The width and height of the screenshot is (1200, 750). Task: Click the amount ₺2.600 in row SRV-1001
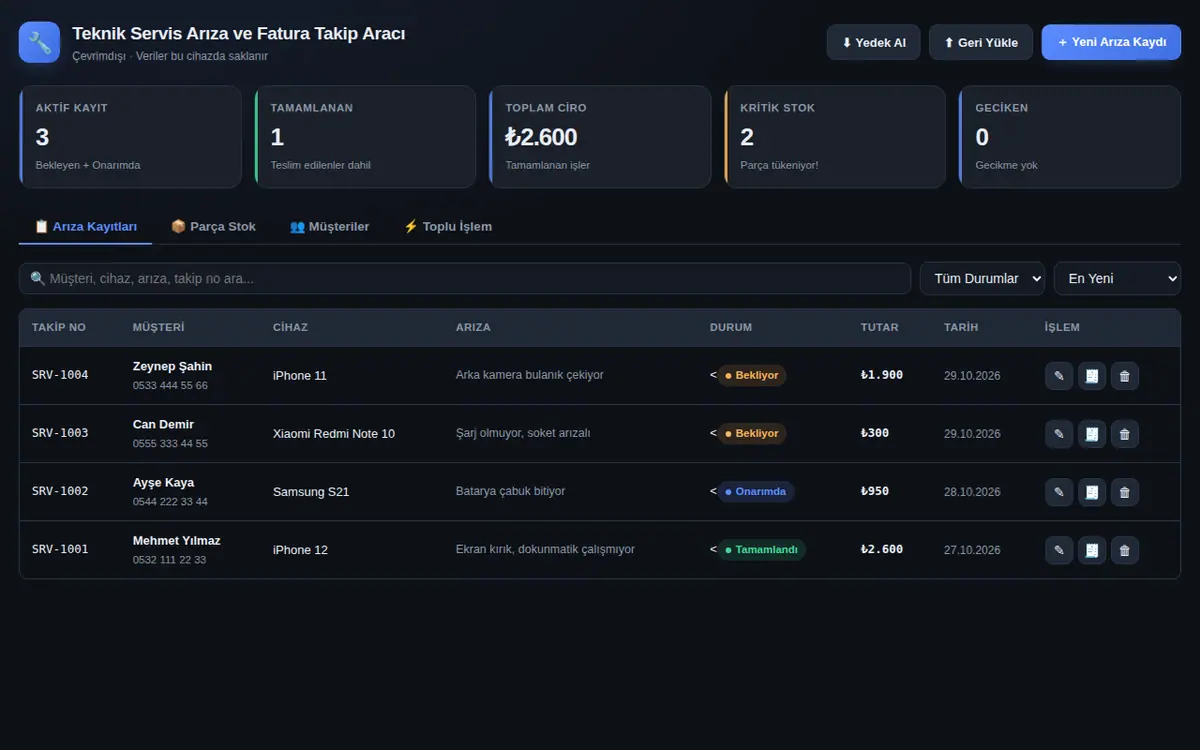coord(882,550)
